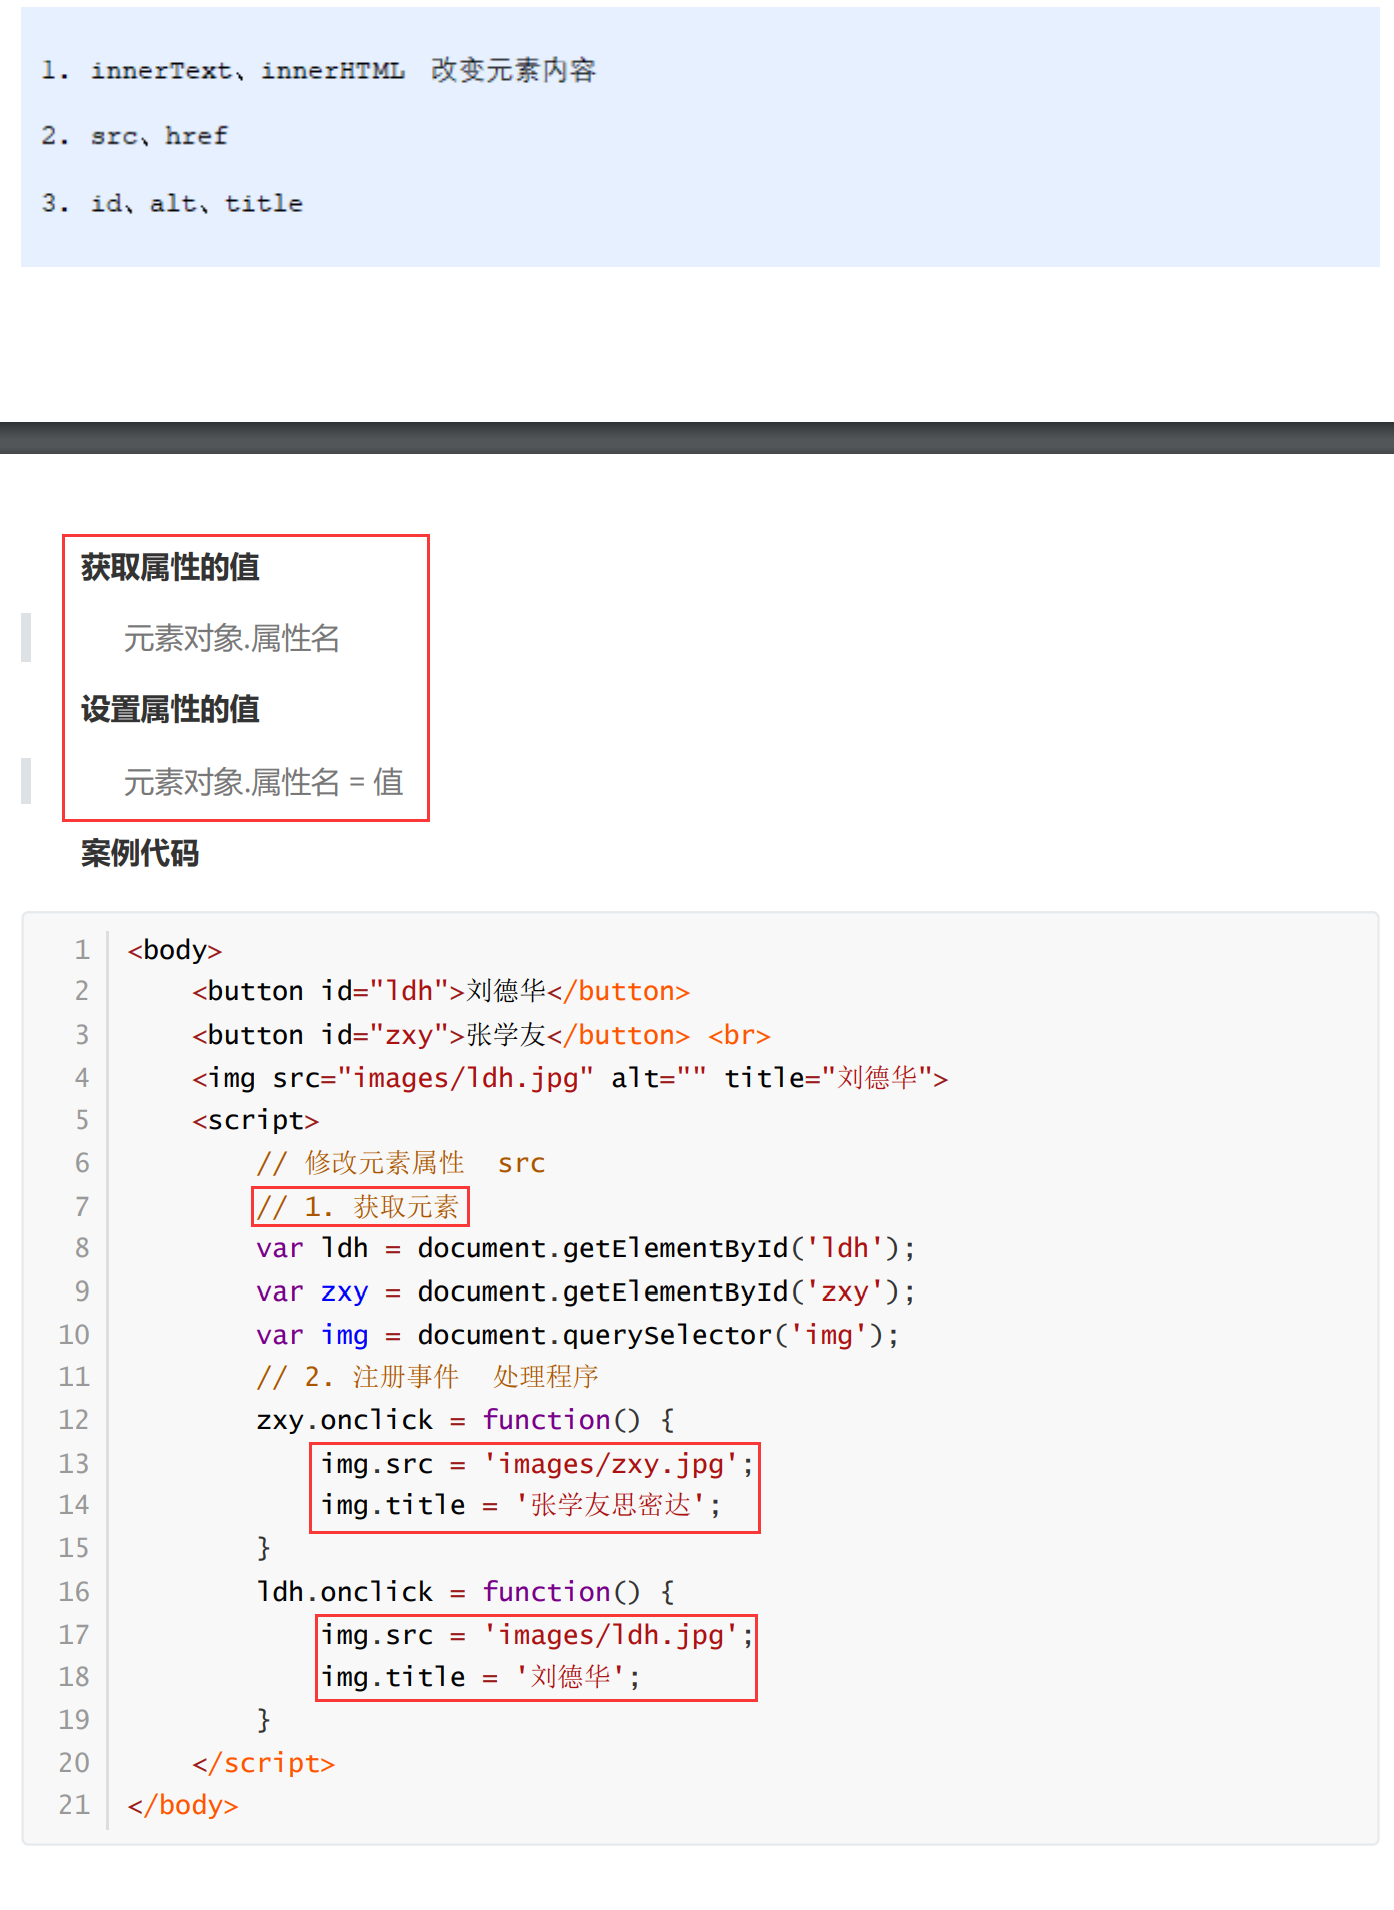Click the line var zxy = document.getElementById('zxy')
Image resolution: width=1394 pixels, height=1910 pixels.
(x=586, y=1292)
